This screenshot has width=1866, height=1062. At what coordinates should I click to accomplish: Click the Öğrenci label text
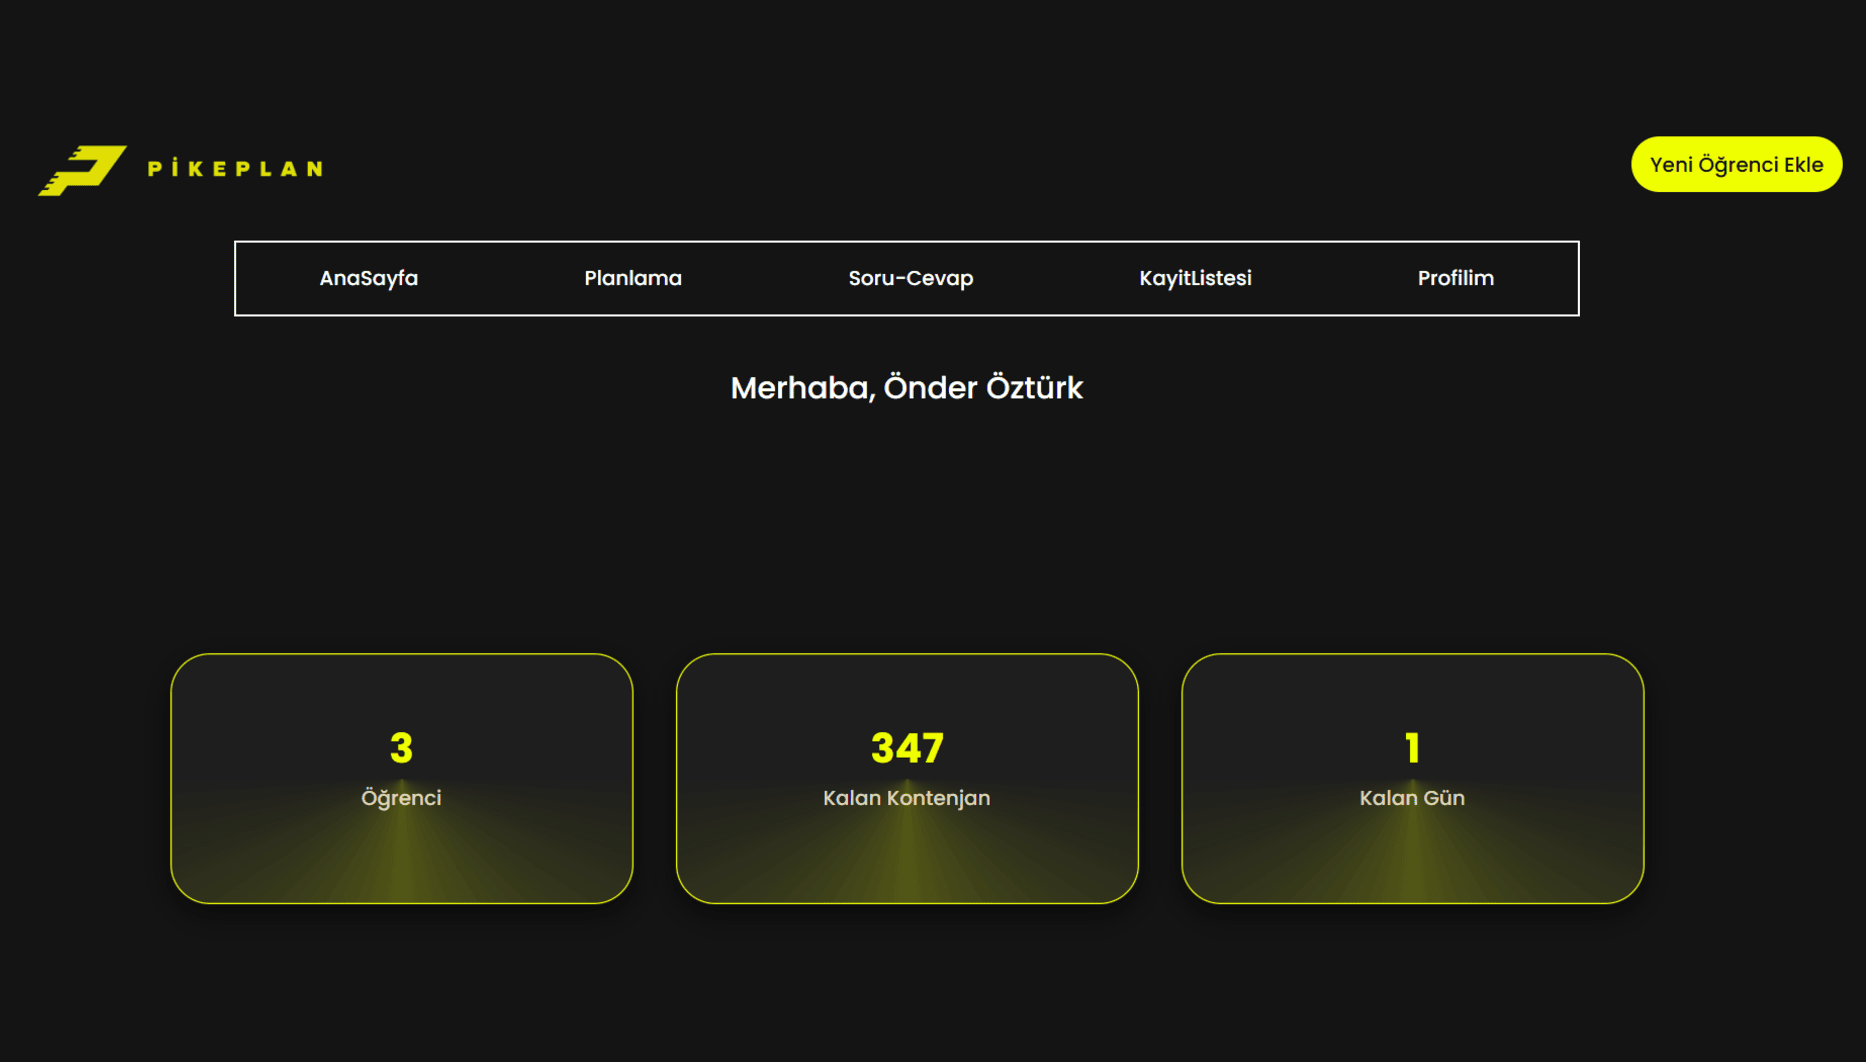[401, 798]
